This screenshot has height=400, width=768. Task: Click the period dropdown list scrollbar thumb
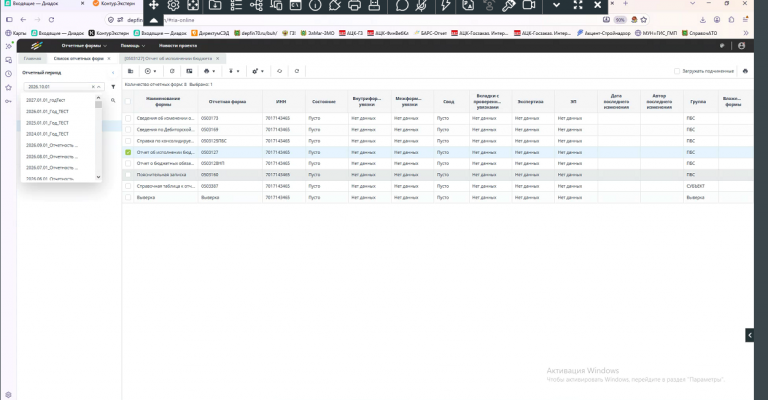(x=98, y=105)
